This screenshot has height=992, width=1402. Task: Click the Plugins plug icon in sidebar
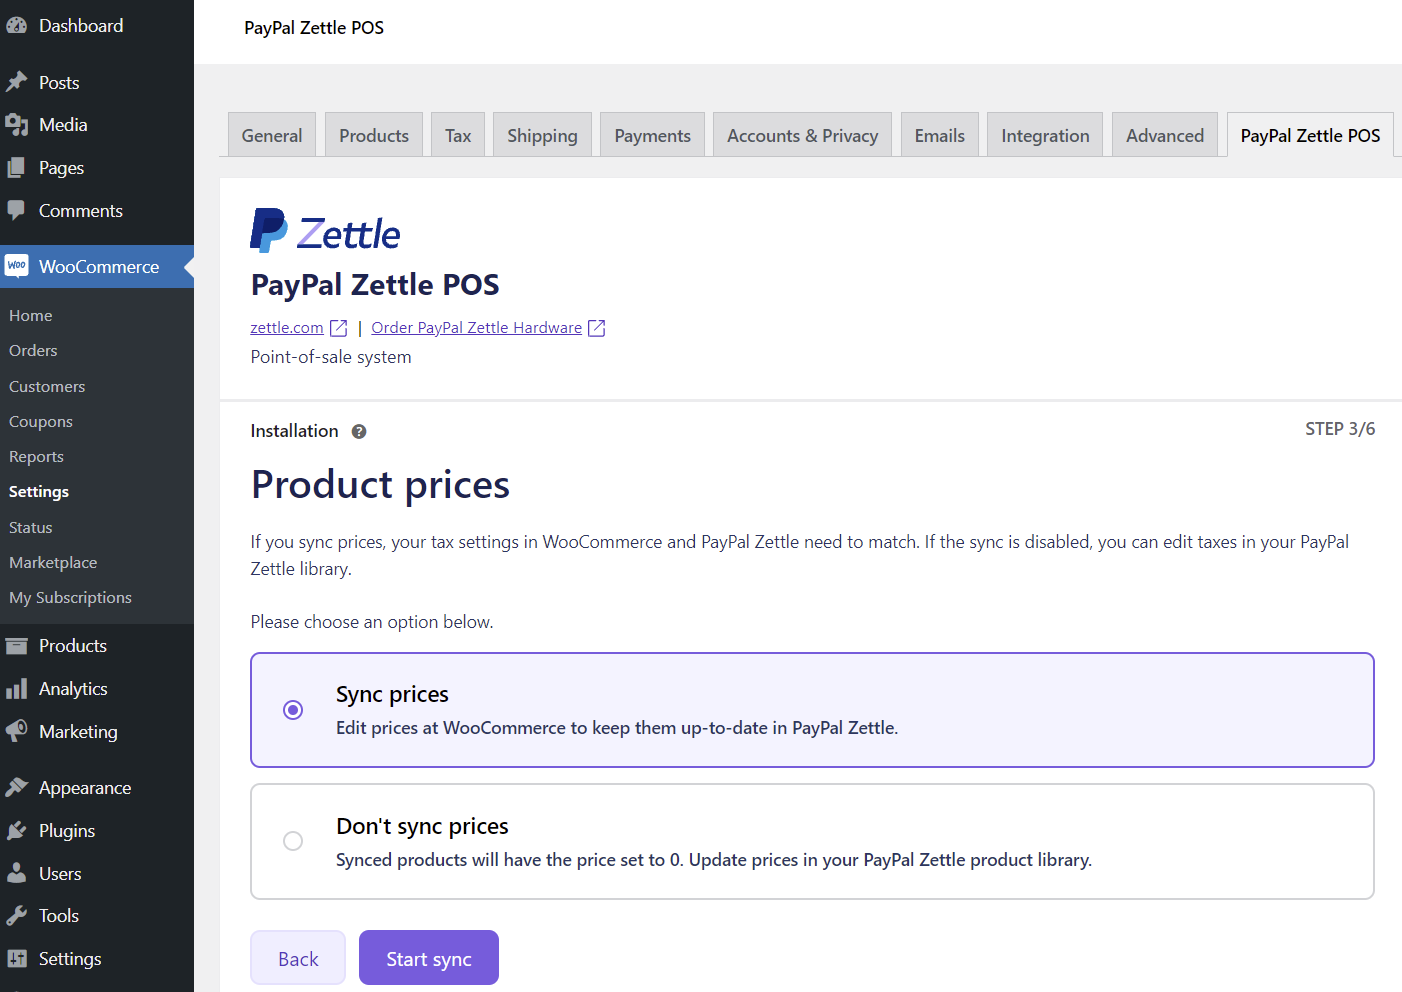pos(17,831)
